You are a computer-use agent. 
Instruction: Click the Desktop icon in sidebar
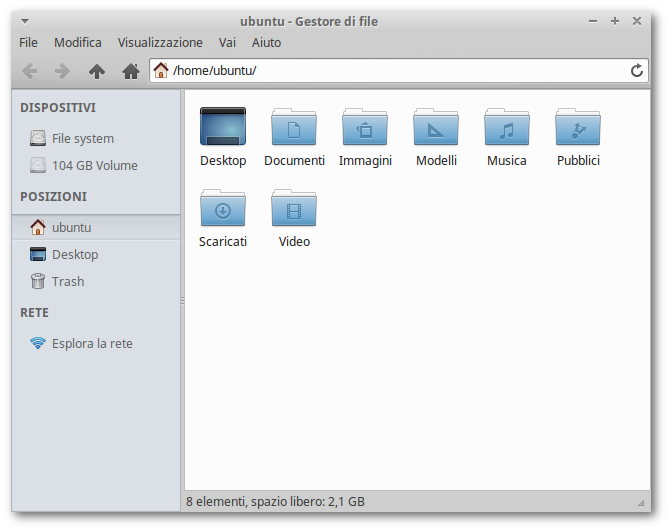38,254
